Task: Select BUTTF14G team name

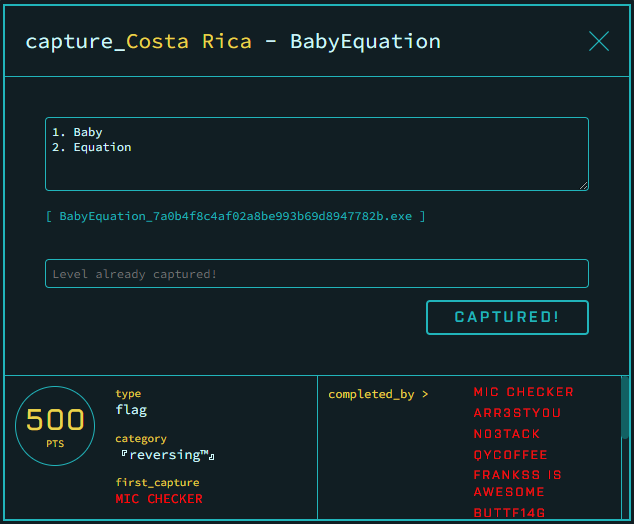Action: (509, 513)
